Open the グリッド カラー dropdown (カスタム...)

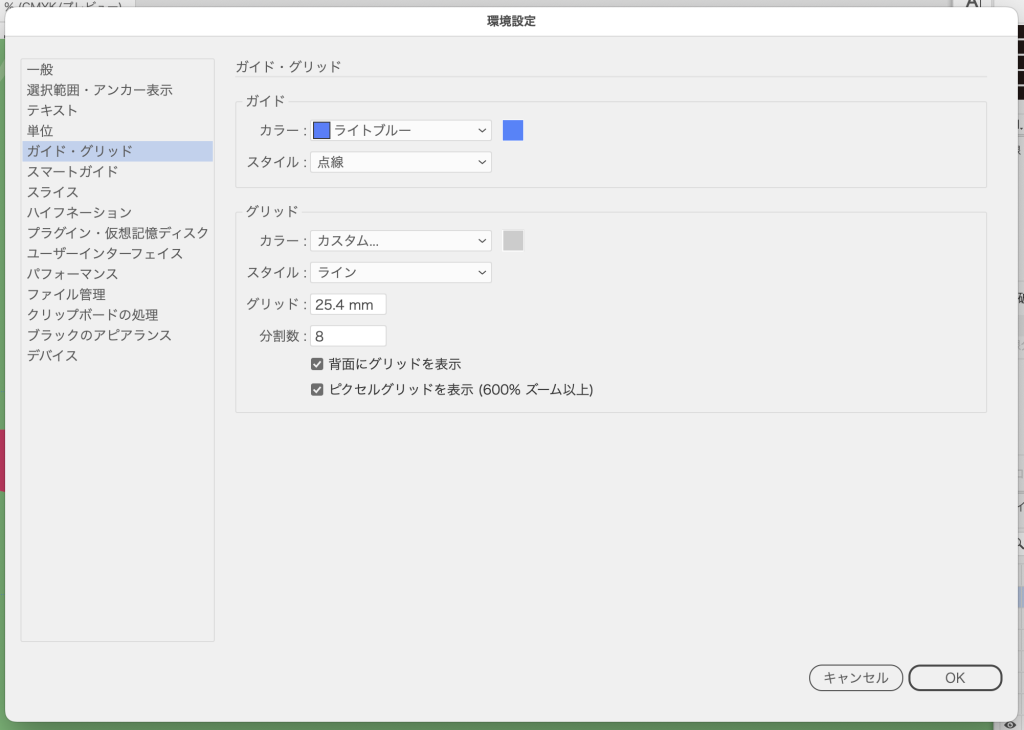401,240
